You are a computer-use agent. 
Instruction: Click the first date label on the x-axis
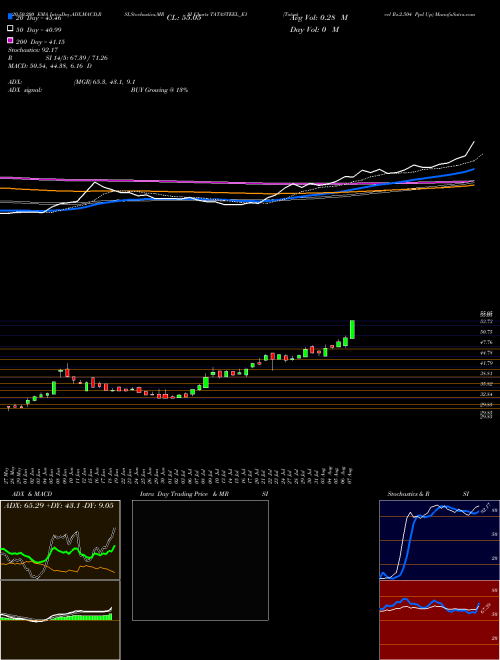click(x=8, y=476)
